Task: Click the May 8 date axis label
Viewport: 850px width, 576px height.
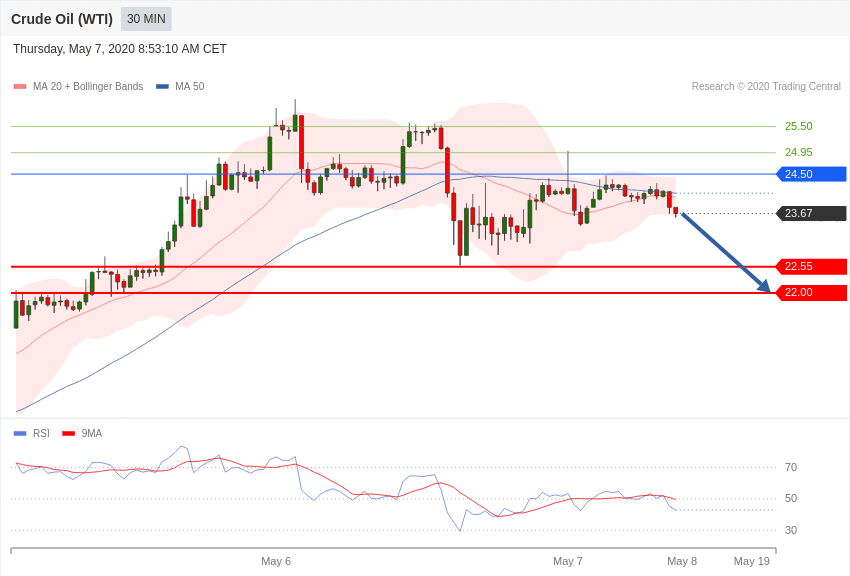Action: click(x=682, y=561)
